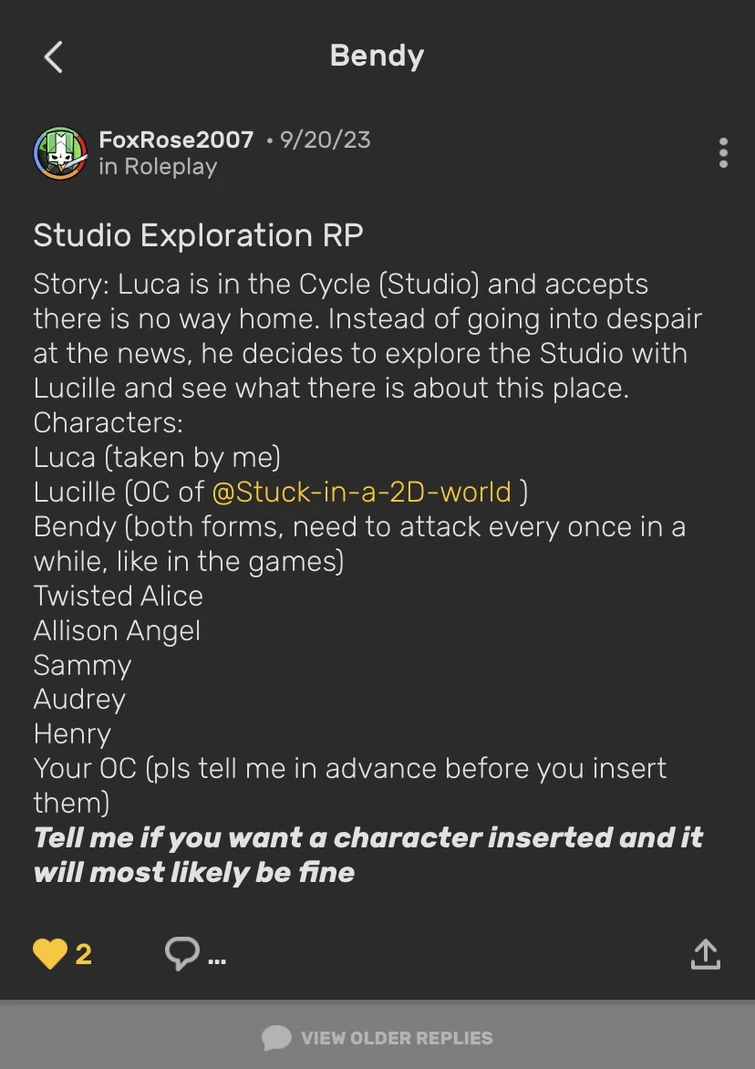Viewport: 755px width, 1069px height.
Task: Tap the ellipsis beside the comment bubble
Action: pyautogui.click(x=215, y=959)
